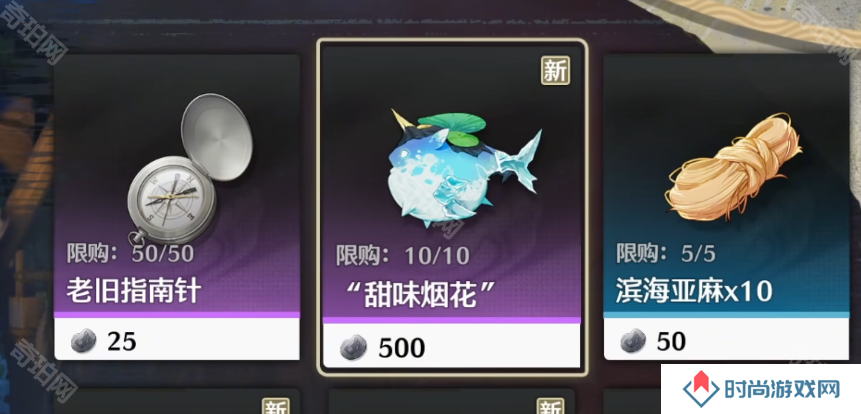Click the 新 badge on bottom-middle partial card
Viewport: 861px width, 414px height.
coord(550,406)
